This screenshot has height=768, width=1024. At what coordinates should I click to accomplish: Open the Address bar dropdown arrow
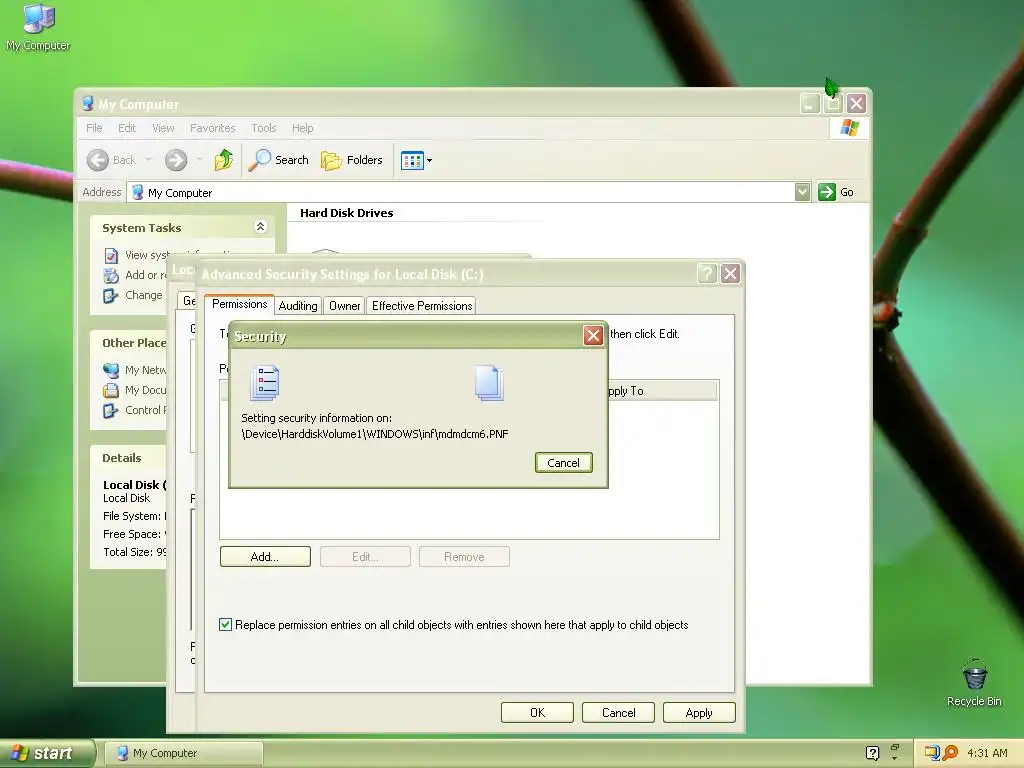(x=803, y=192)
